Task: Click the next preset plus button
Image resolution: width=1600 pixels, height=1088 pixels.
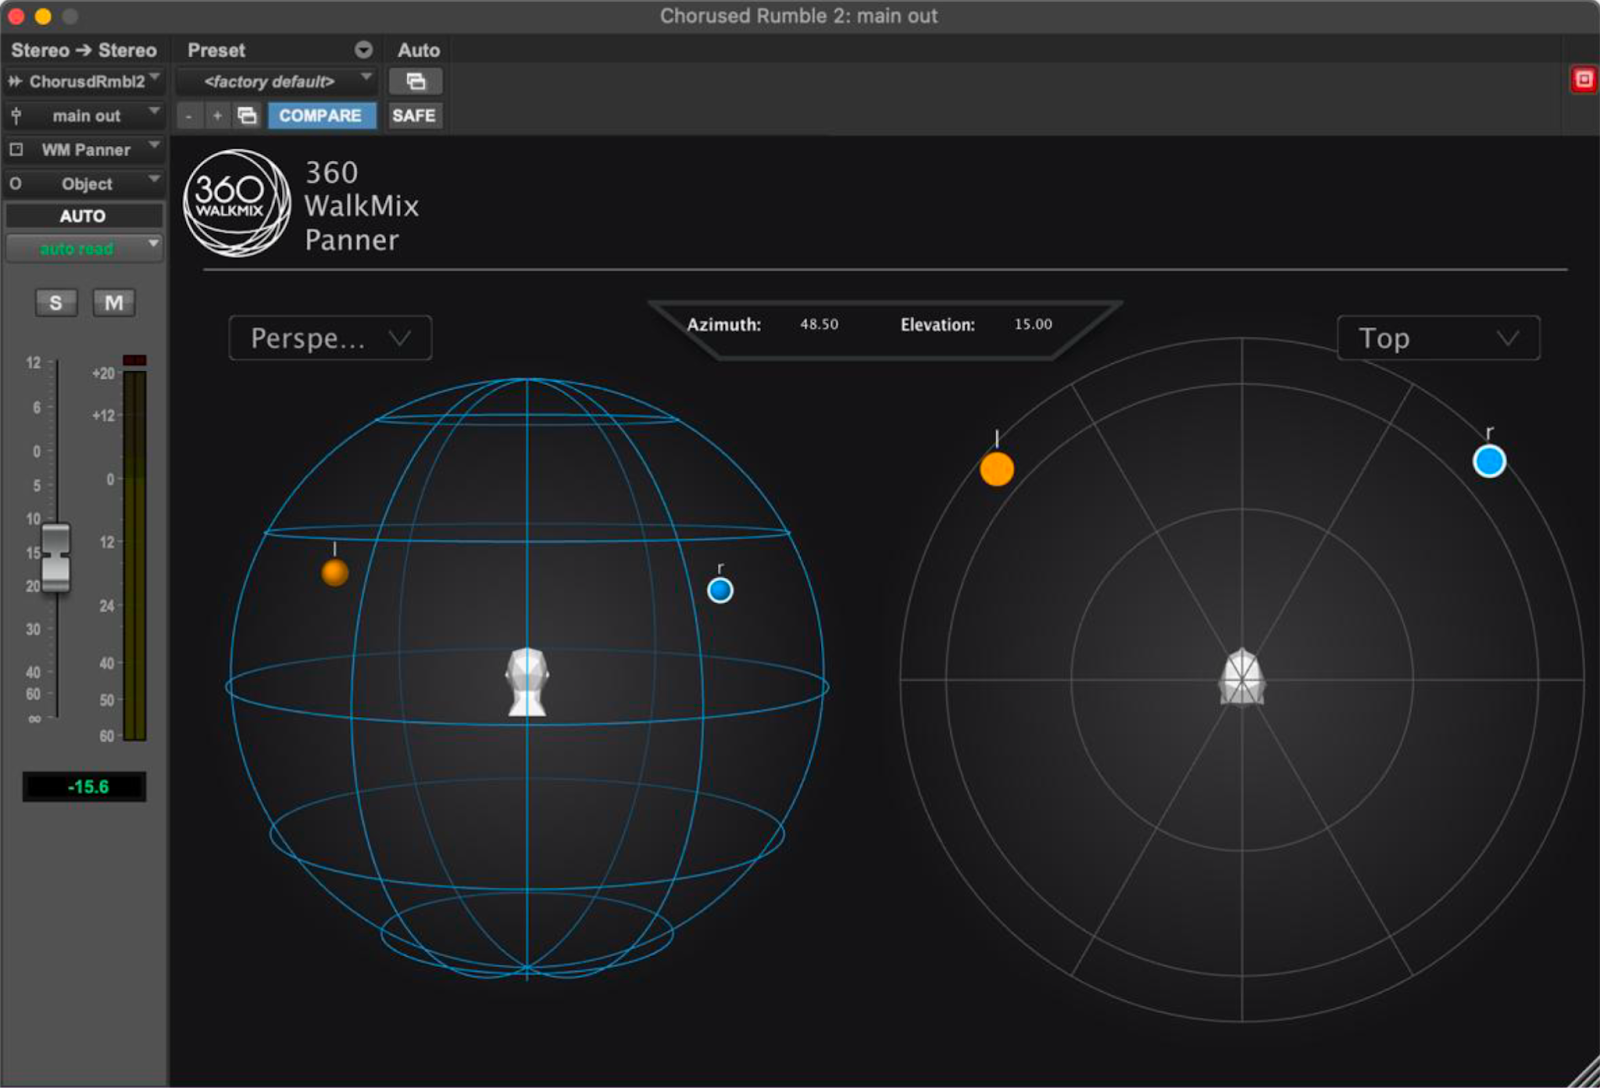Action: pyautogui.click(x=217, y=116)
